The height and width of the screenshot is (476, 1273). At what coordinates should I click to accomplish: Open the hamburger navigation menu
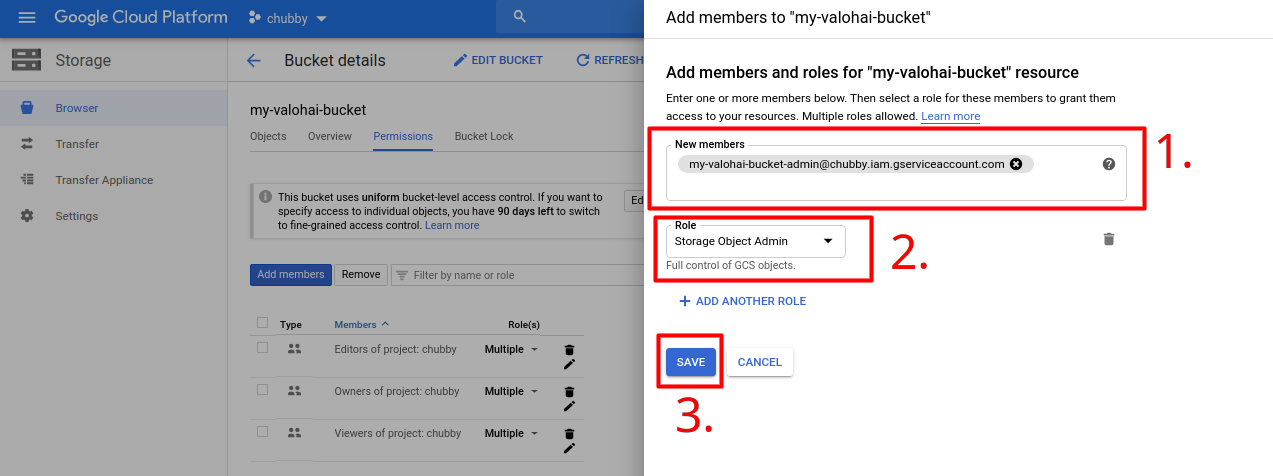27,18
